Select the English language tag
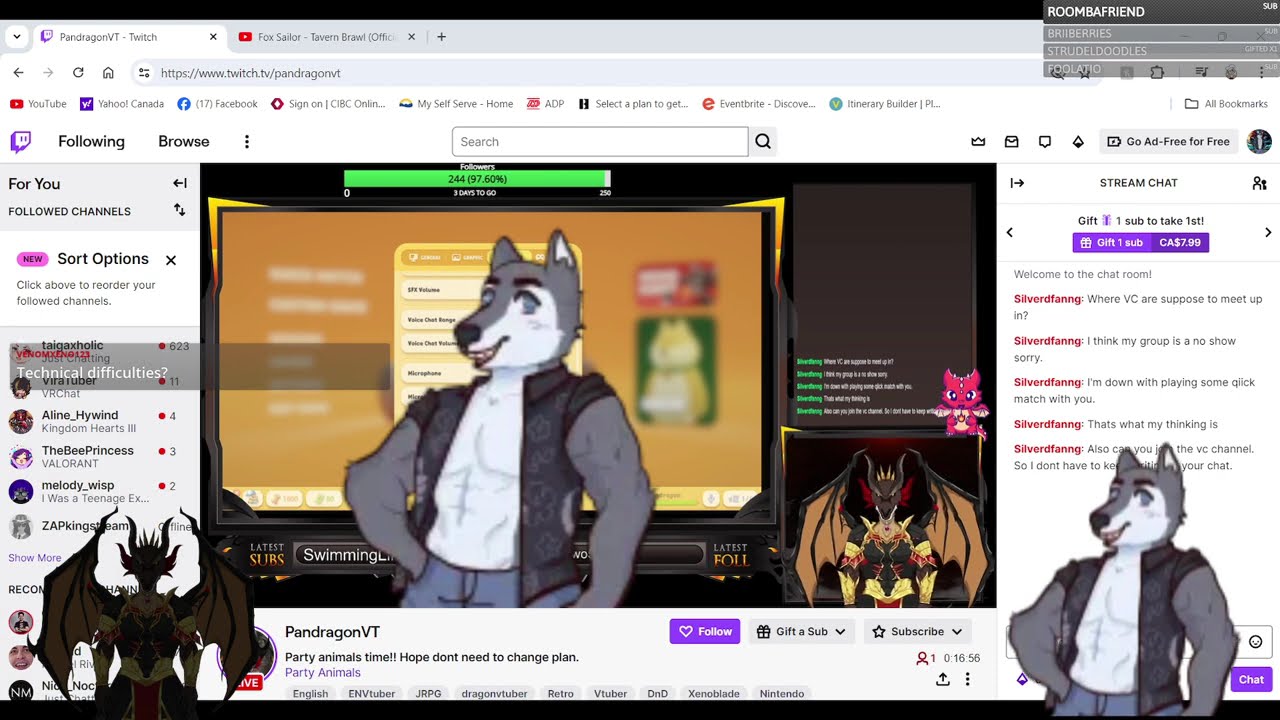Screen dimensions: 1280x720 click(310, 693)
